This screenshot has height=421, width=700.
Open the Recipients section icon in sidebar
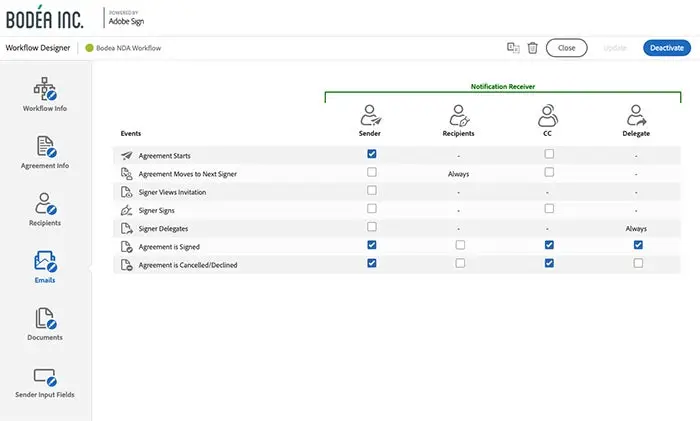44,203
